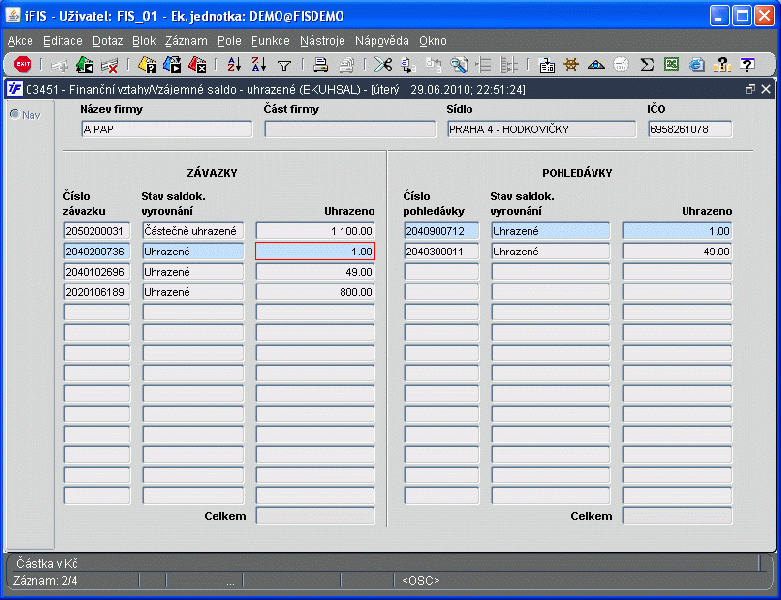781x600 pixels.
Task: Click the calendar form icon in toolbar
Action: (x=547, y=65)
